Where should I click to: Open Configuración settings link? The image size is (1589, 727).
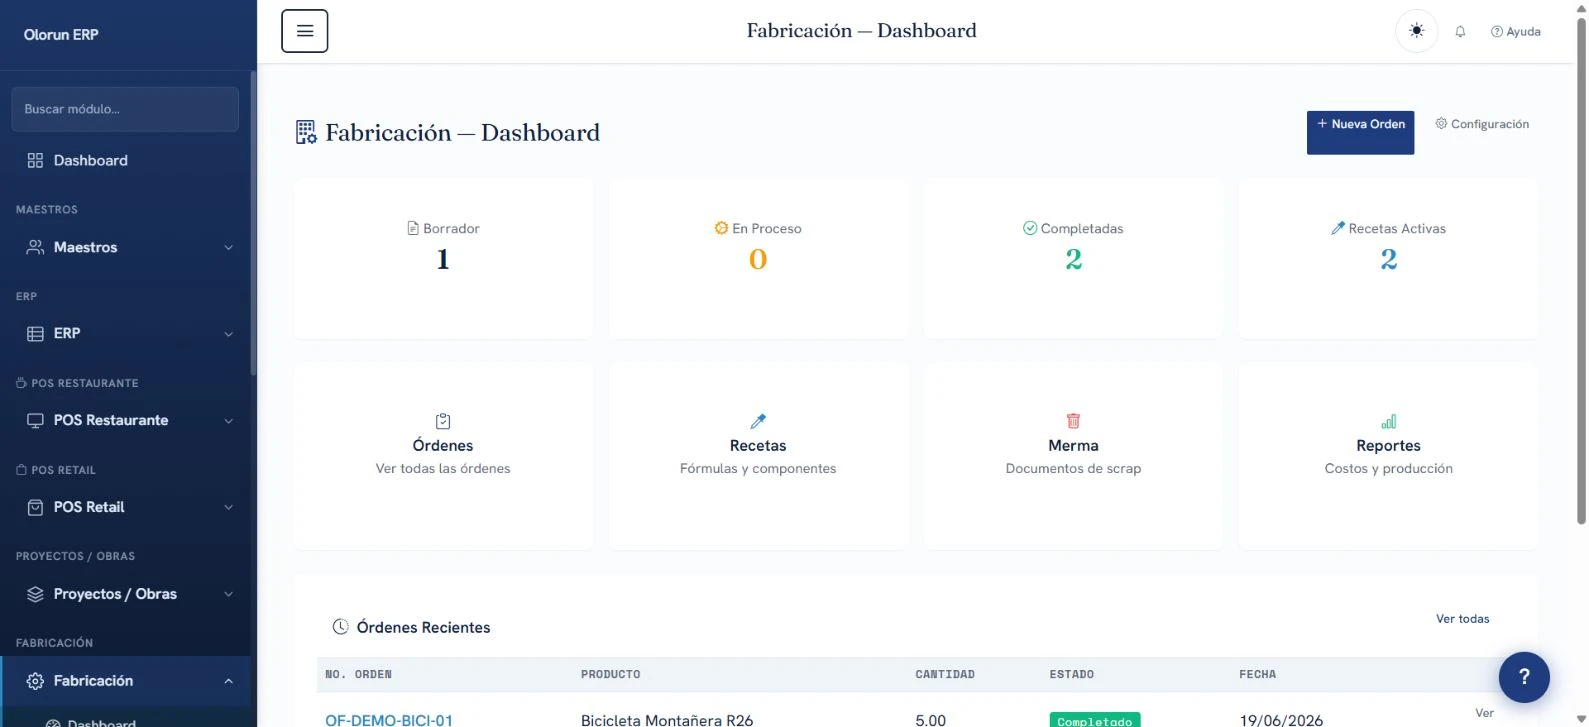pos(1482,124)
